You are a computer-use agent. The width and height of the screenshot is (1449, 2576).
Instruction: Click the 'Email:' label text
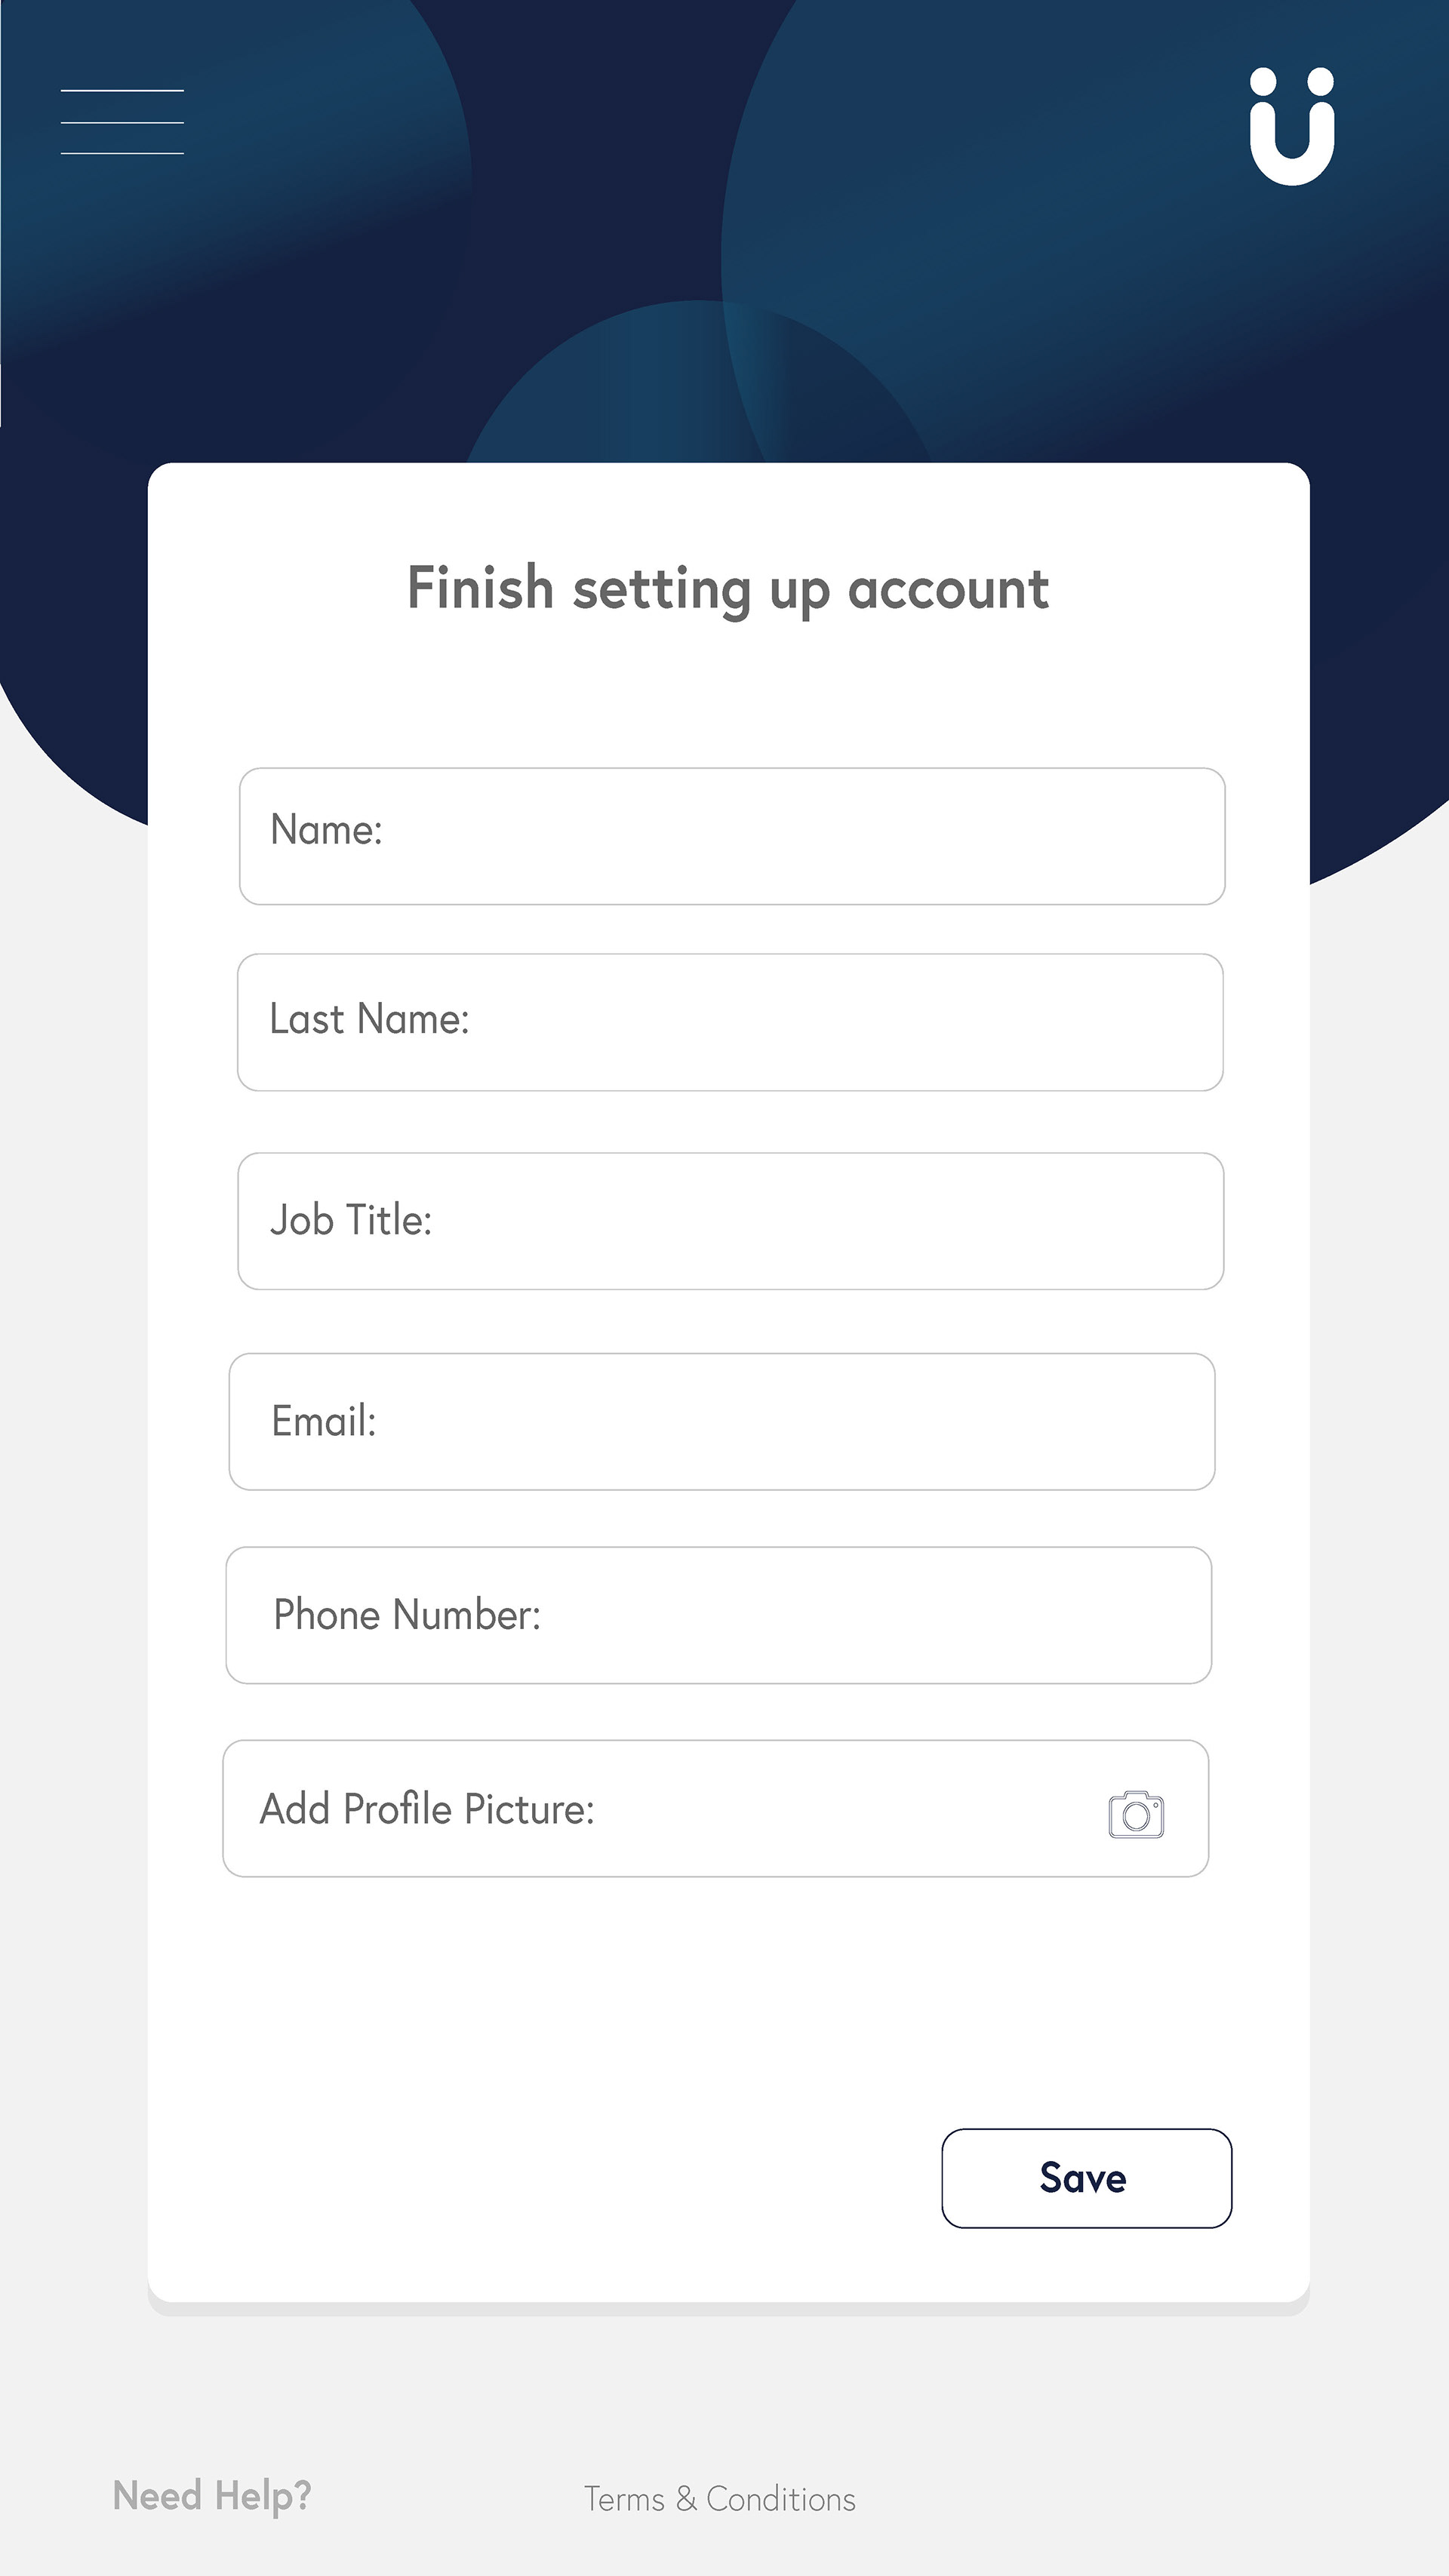[324, 1421]
